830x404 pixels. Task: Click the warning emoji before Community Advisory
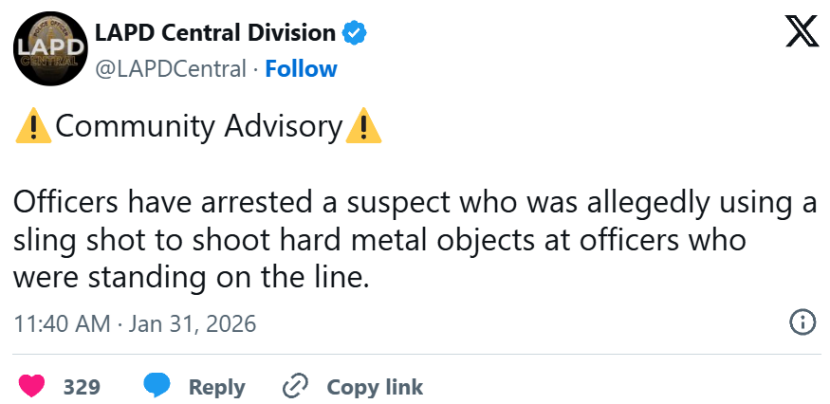coord(34,128)
